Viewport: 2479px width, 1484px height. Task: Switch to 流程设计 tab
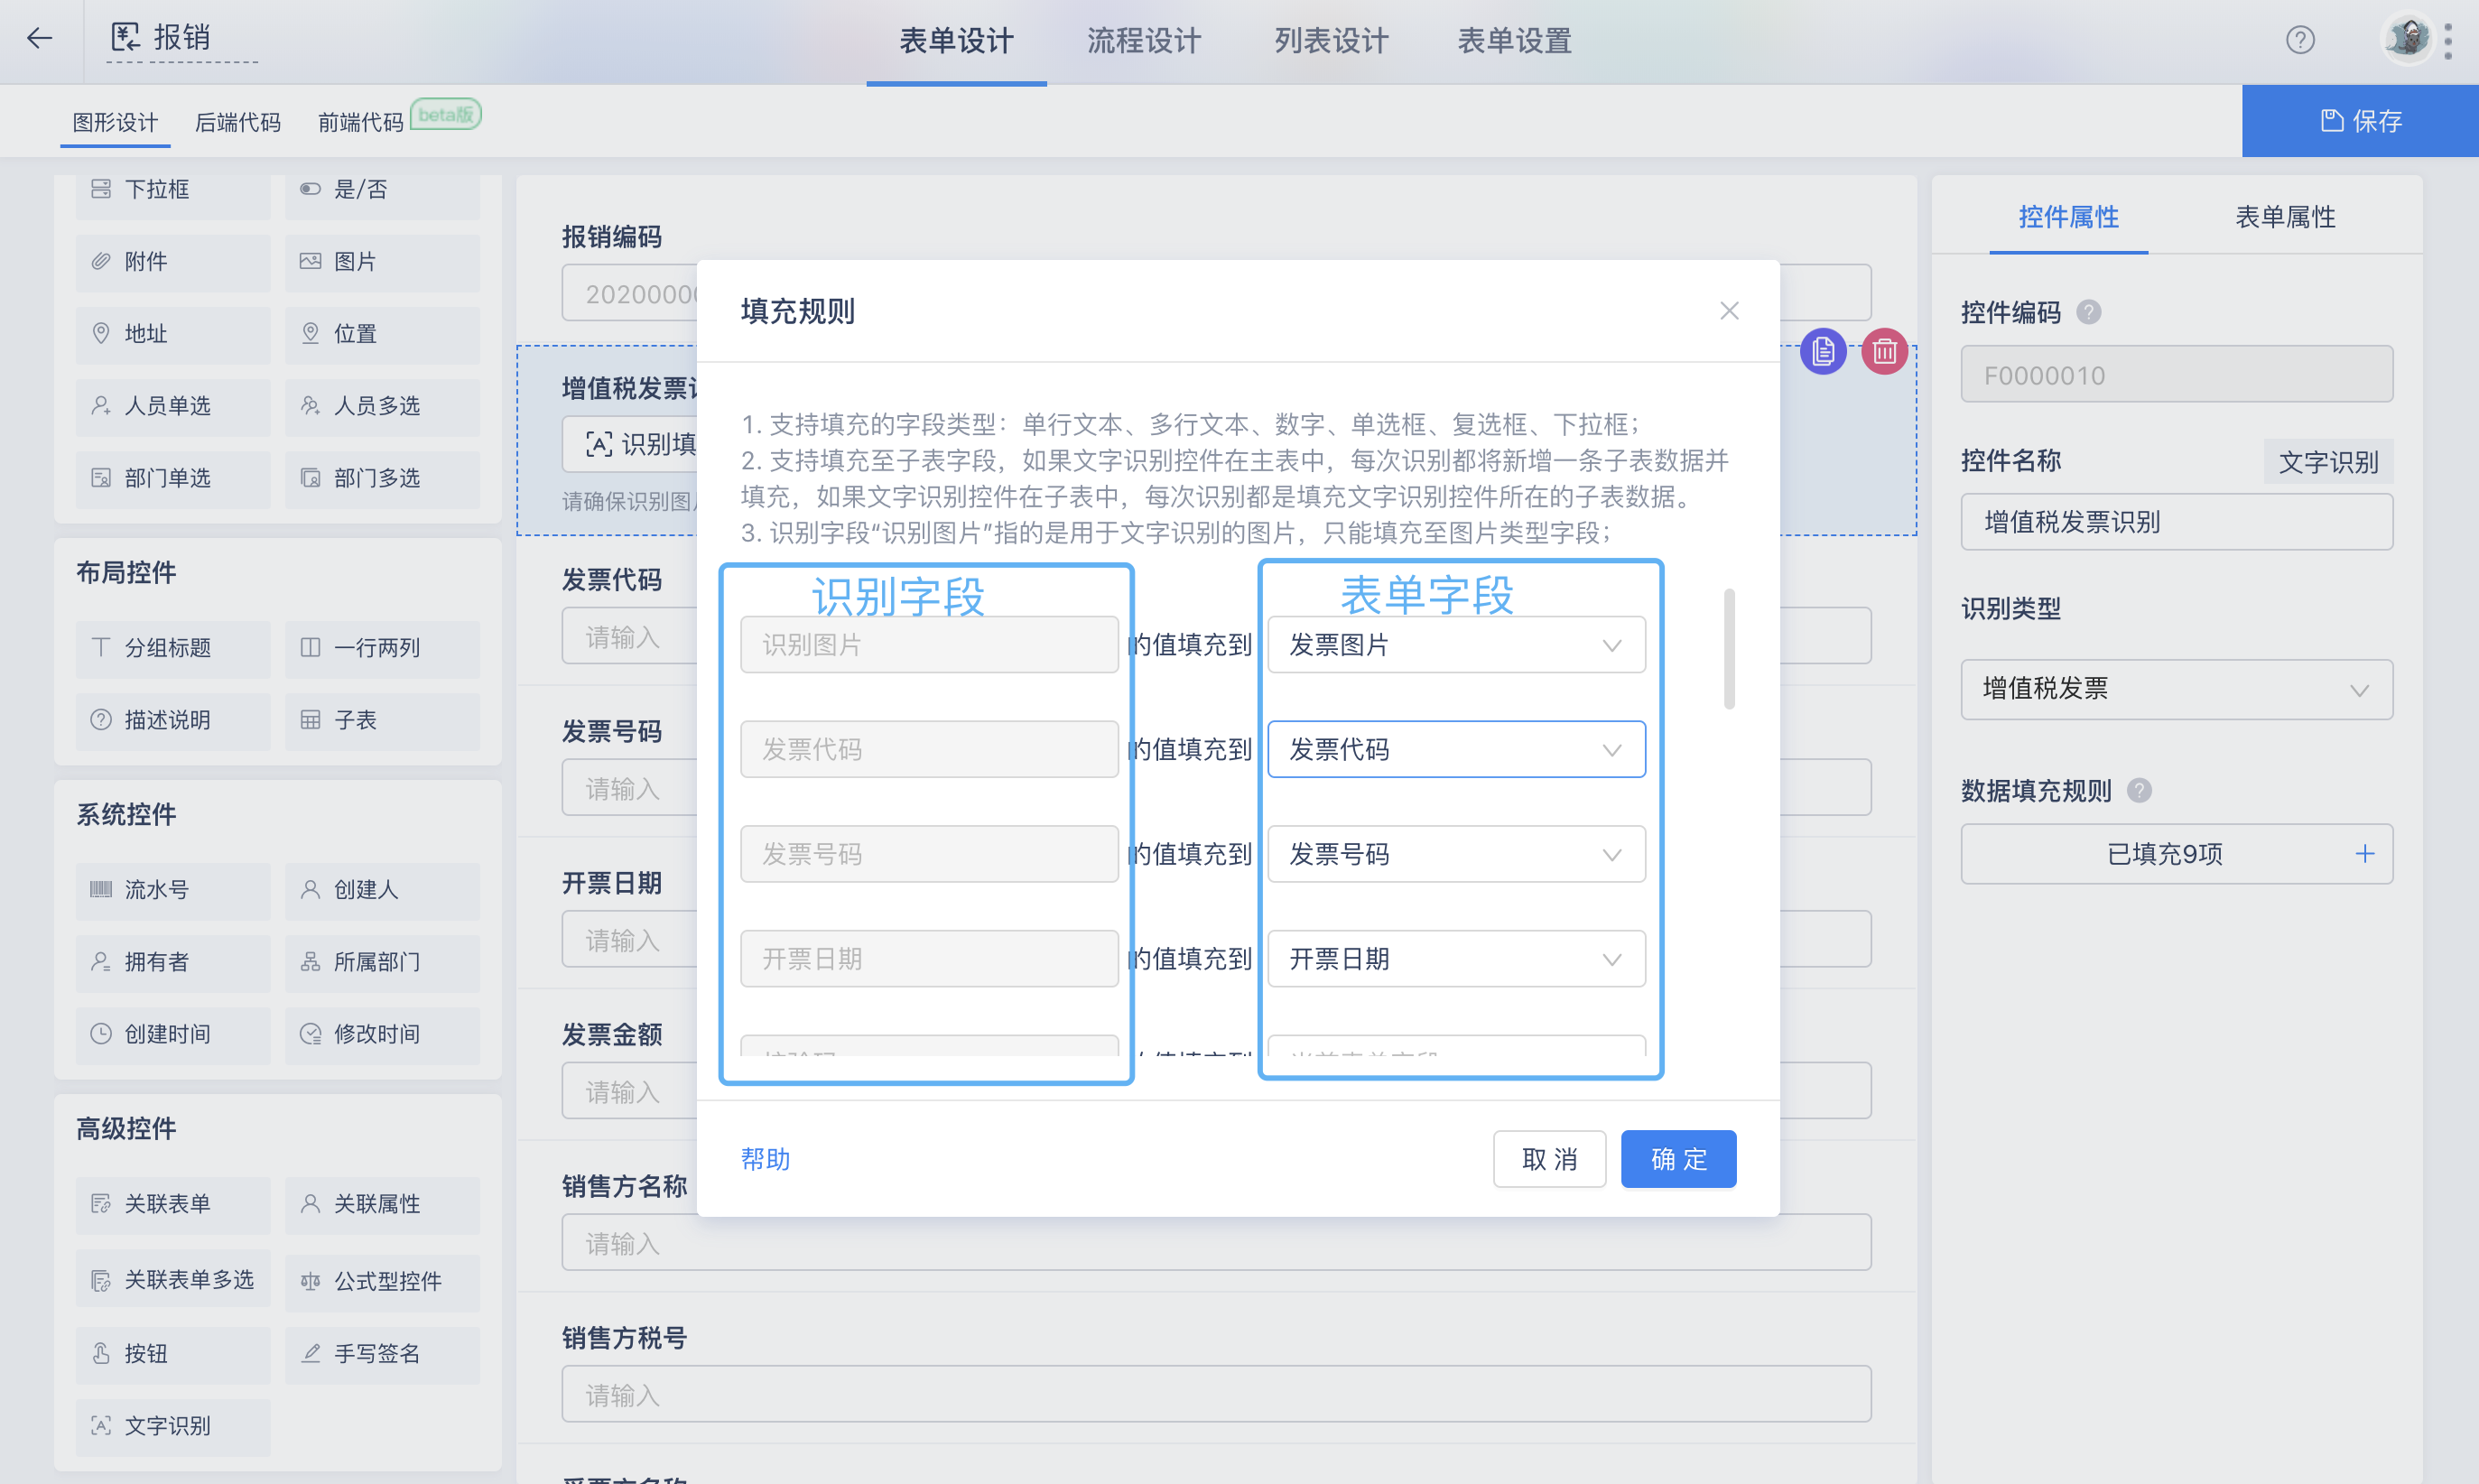[1144, 41]
